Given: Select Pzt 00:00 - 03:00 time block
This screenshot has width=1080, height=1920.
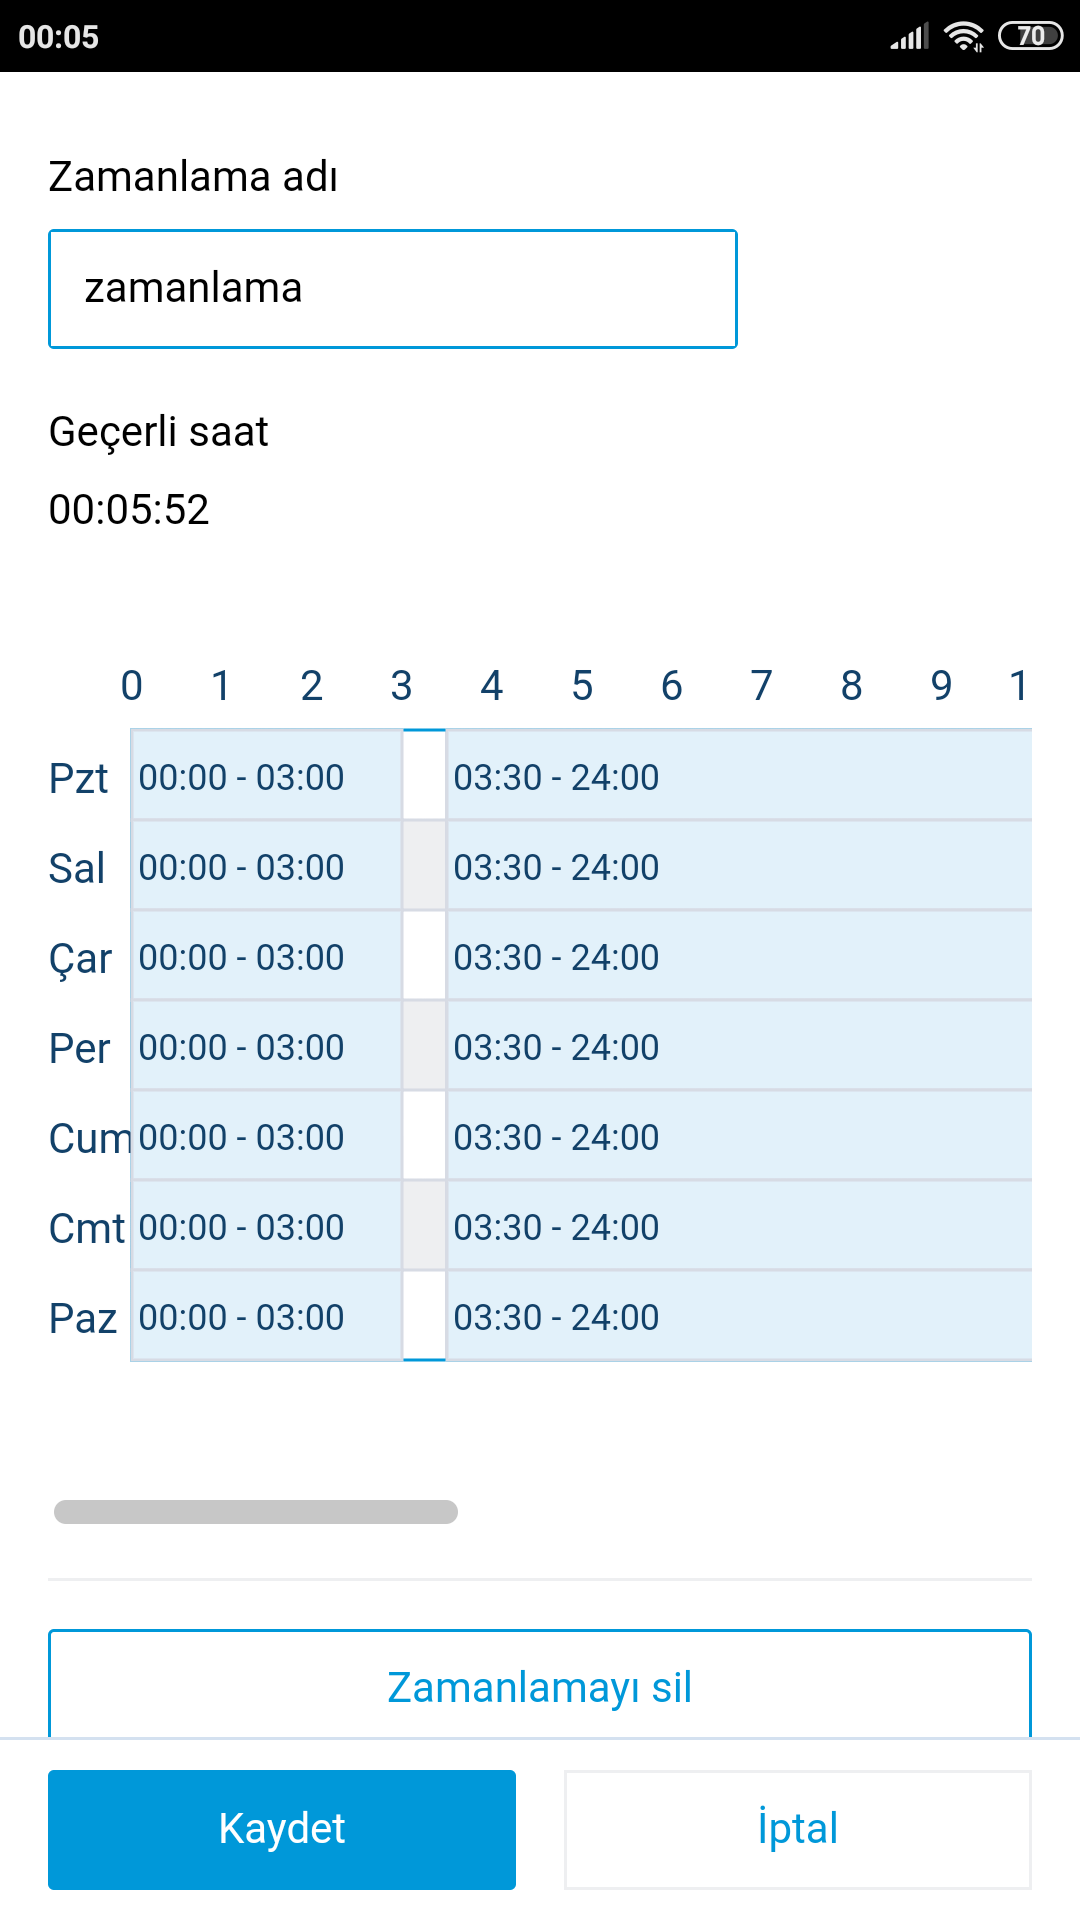Looking at the screenshot, I should point(267,776).
